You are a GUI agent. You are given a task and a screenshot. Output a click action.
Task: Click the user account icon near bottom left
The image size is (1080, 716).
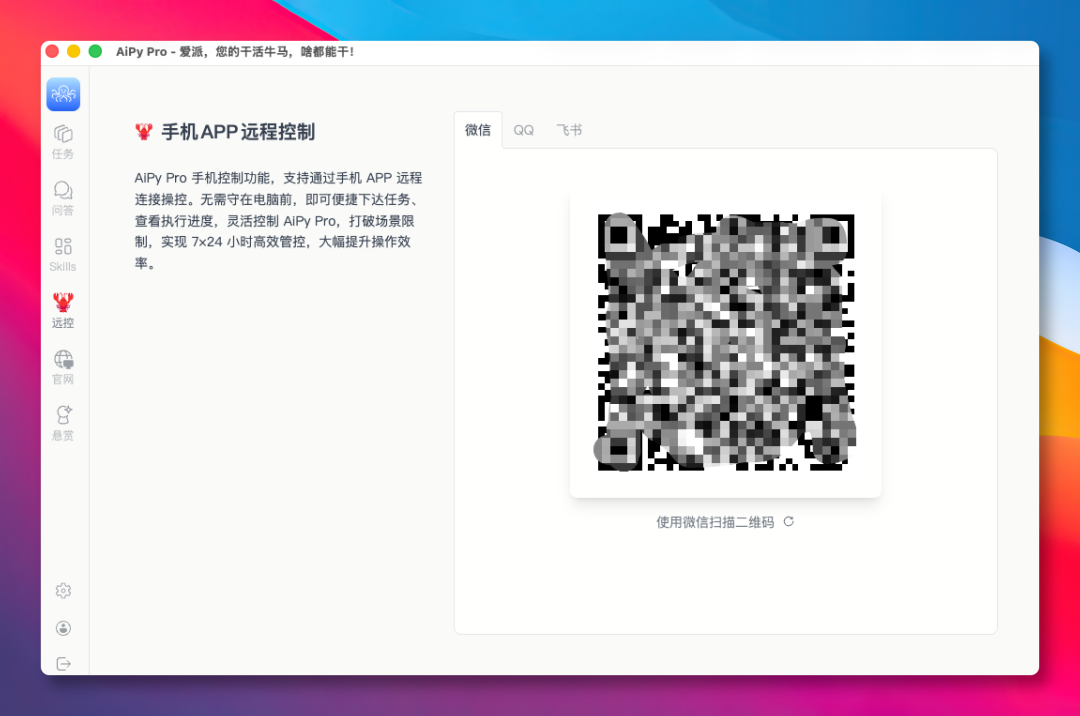pyautogui.click(x=62, y=627)
